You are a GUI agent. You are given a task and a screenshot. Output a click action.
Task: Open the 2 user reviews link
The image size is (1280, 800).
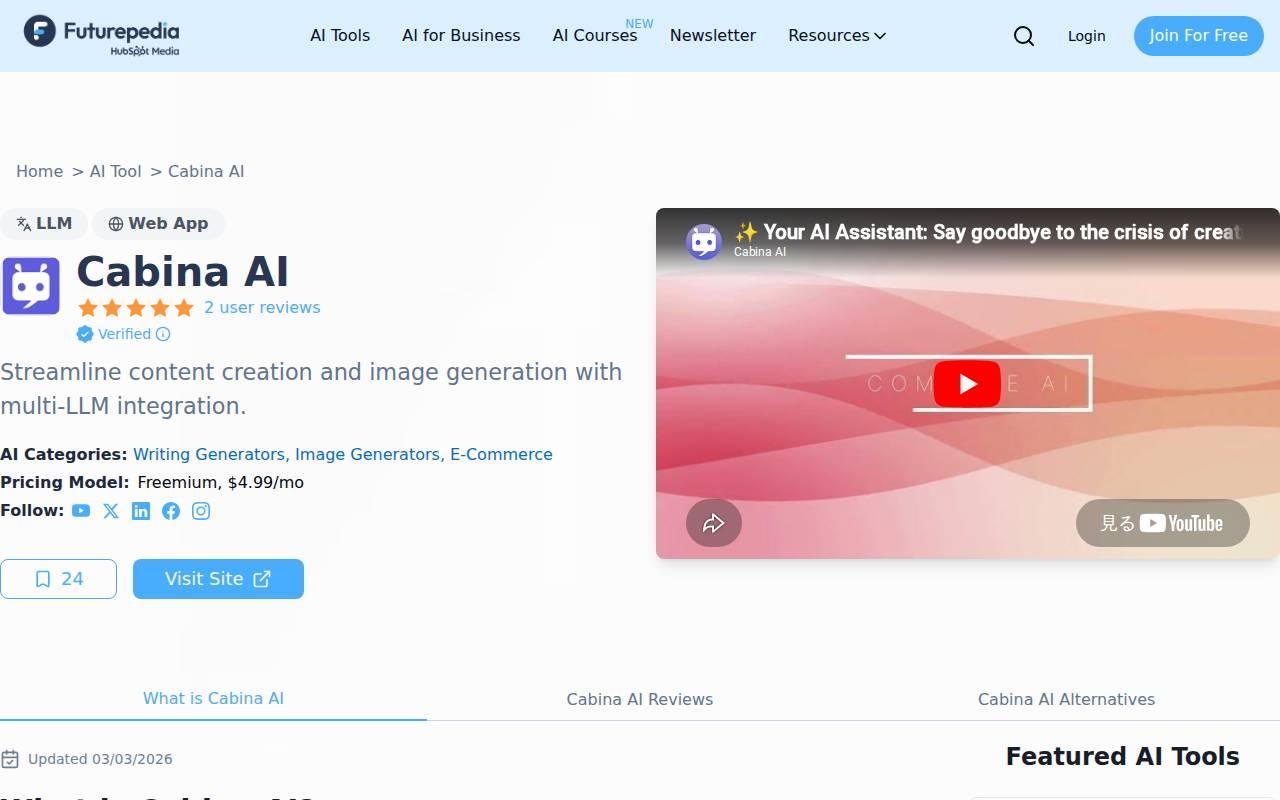pyautogui.click(x=262, y=308)
